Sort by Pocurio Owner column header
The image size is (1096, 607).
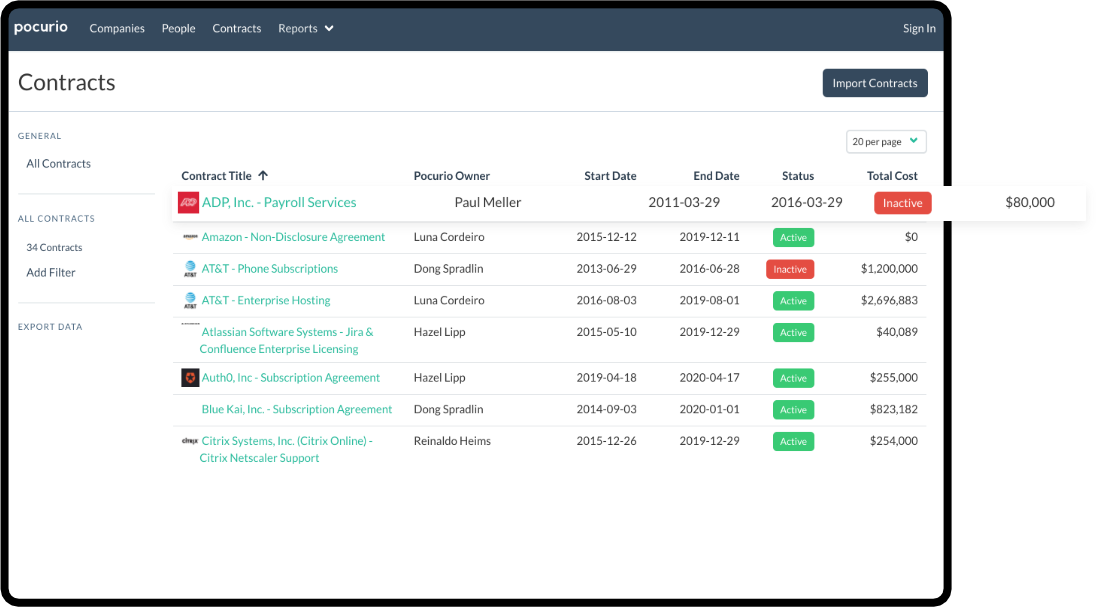pos(452,176)
